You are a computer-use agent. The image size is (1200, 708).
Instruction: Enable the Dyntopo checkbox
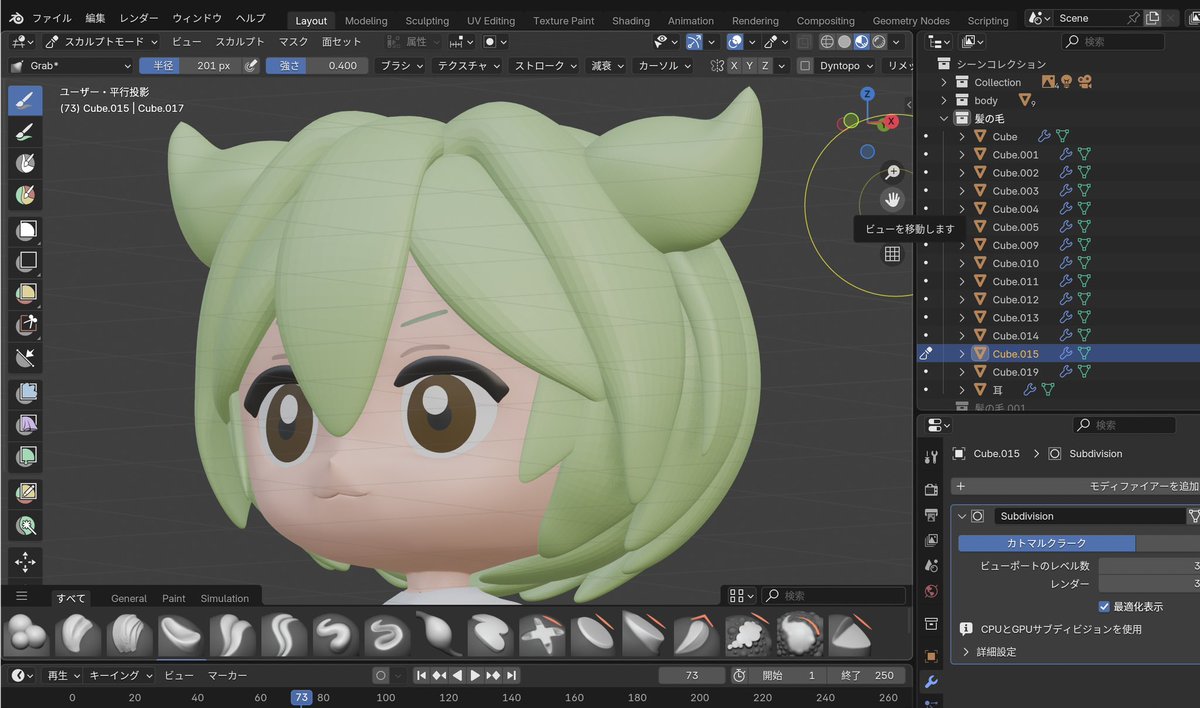(x=805, y=65)
